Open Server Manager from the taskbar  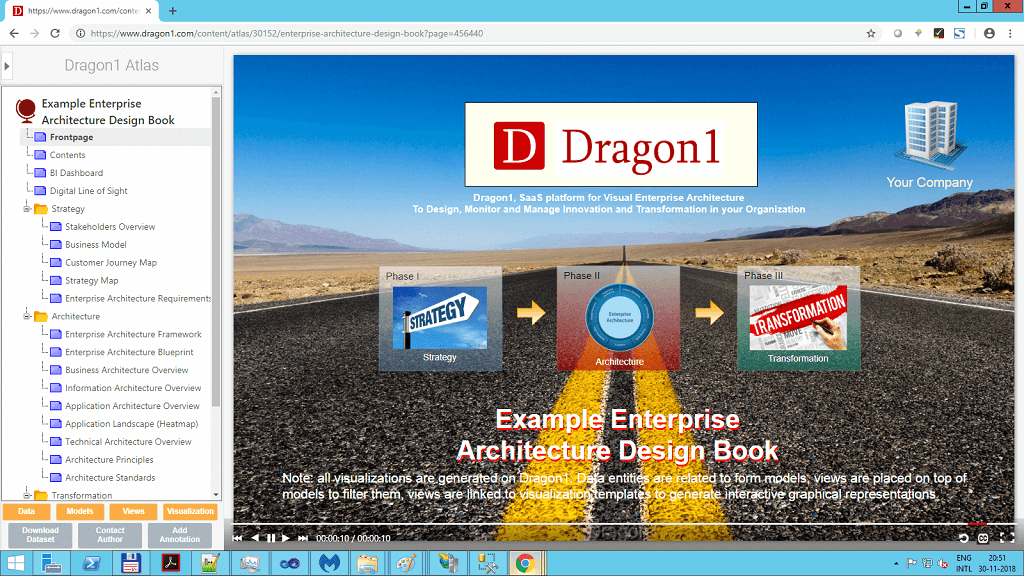pos(52,563)
